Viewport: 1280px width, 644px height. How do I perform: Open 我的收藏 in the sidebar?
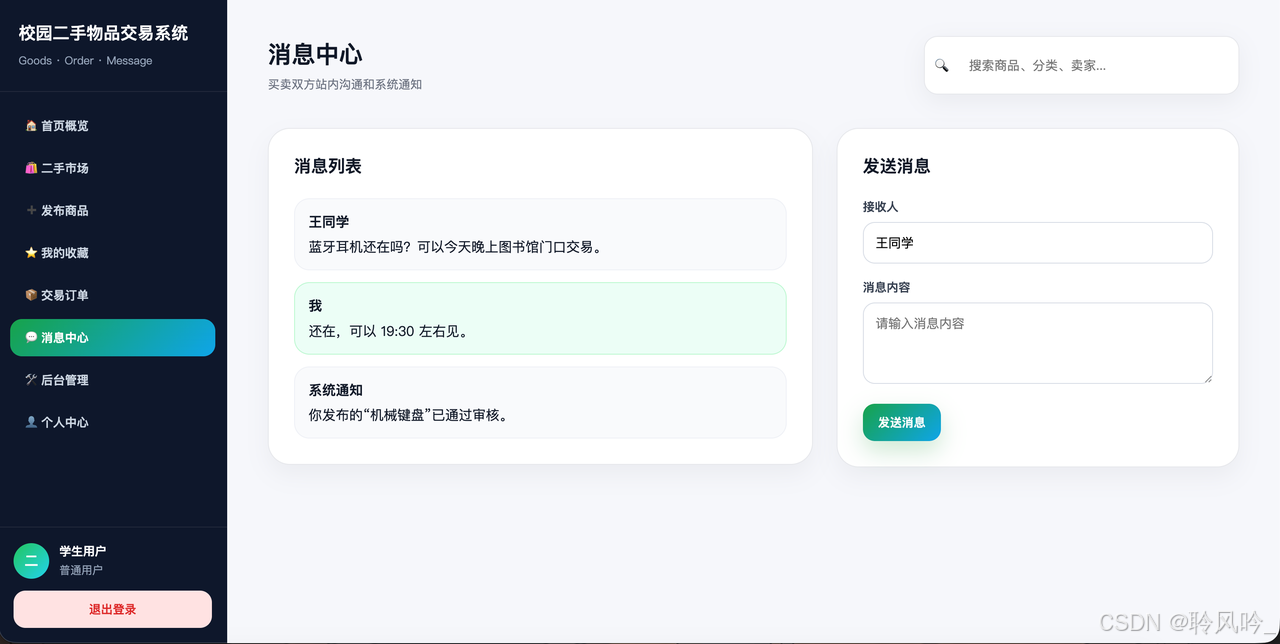112,253
